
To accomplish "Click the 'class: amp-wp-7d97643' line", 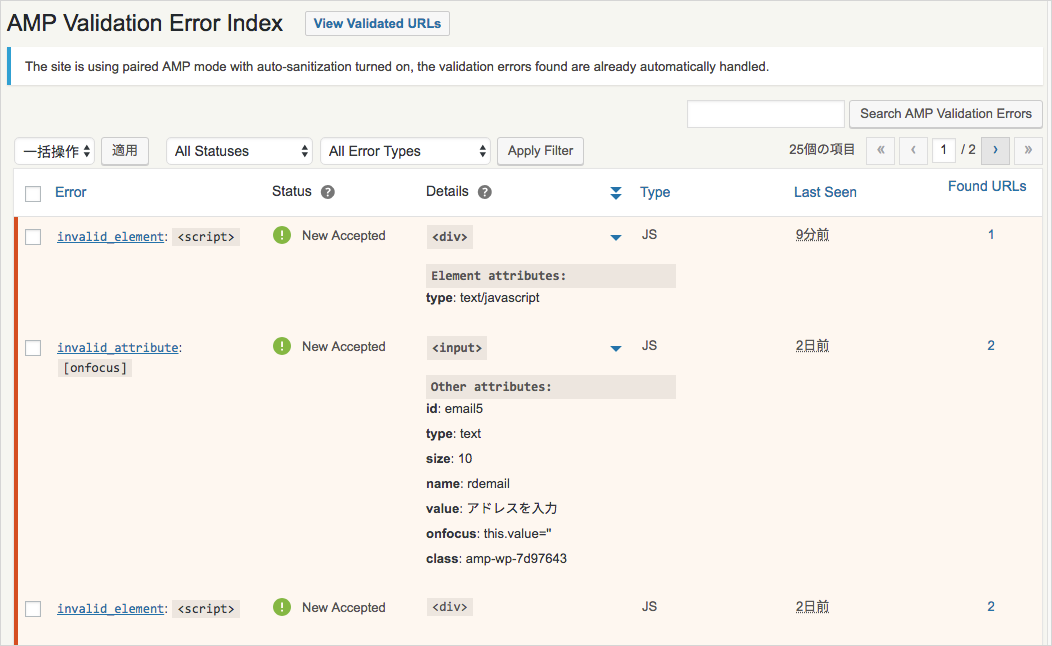I will click(x=496, y=559).
